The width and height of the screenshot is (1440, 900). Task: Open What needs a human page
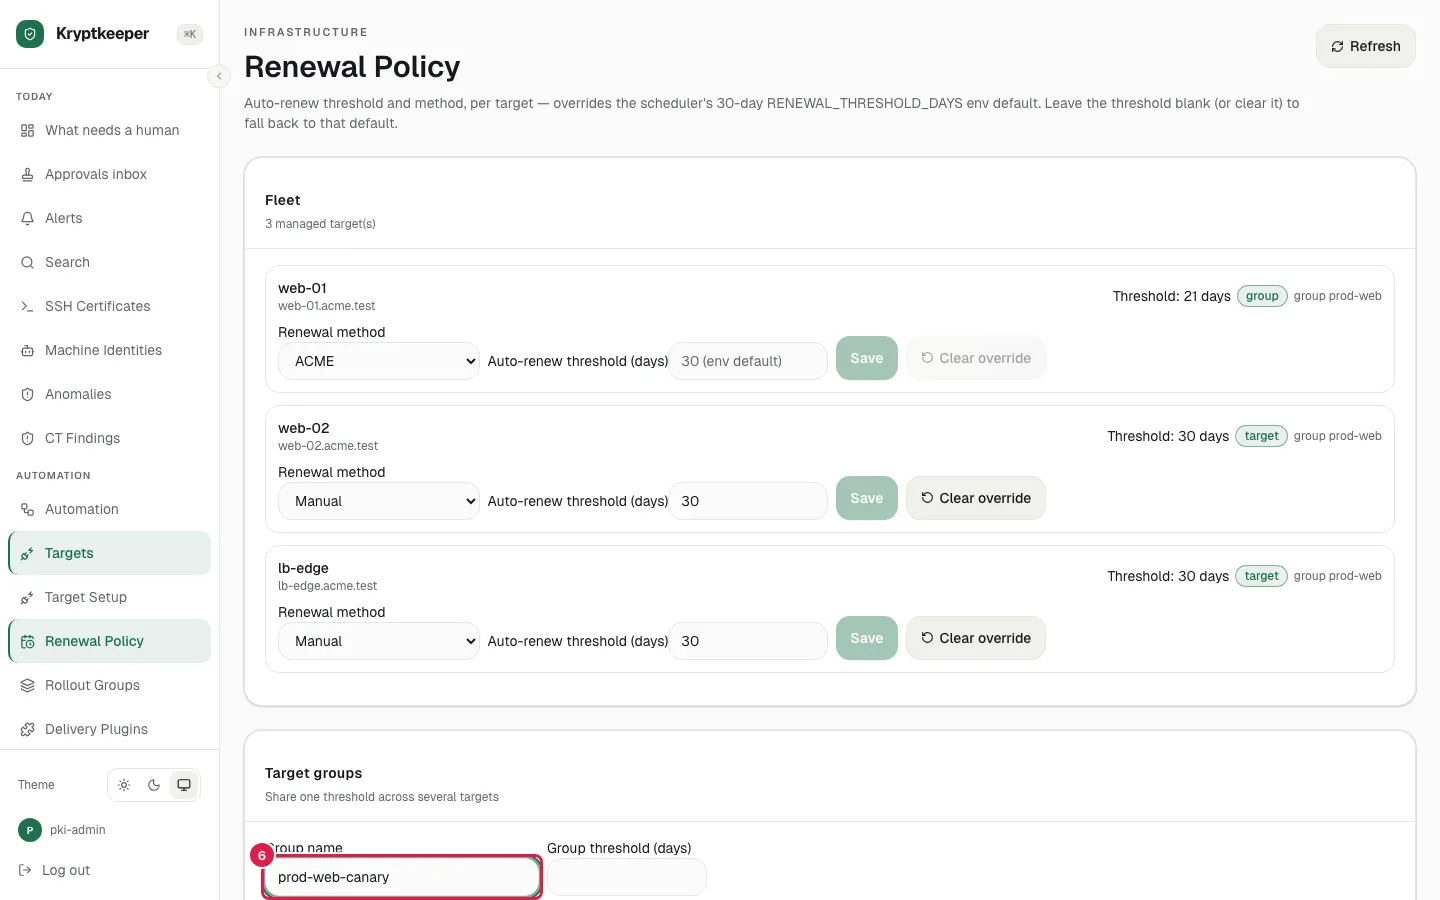click(x=110, y=130)
